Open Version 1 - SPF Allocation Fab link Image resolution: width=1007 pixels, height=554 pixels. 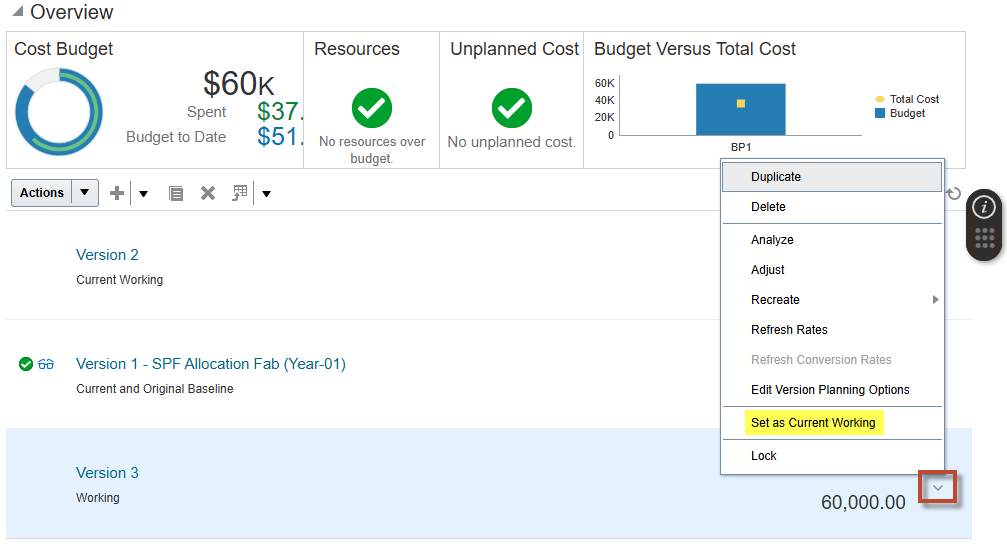(x=211, y=364)
